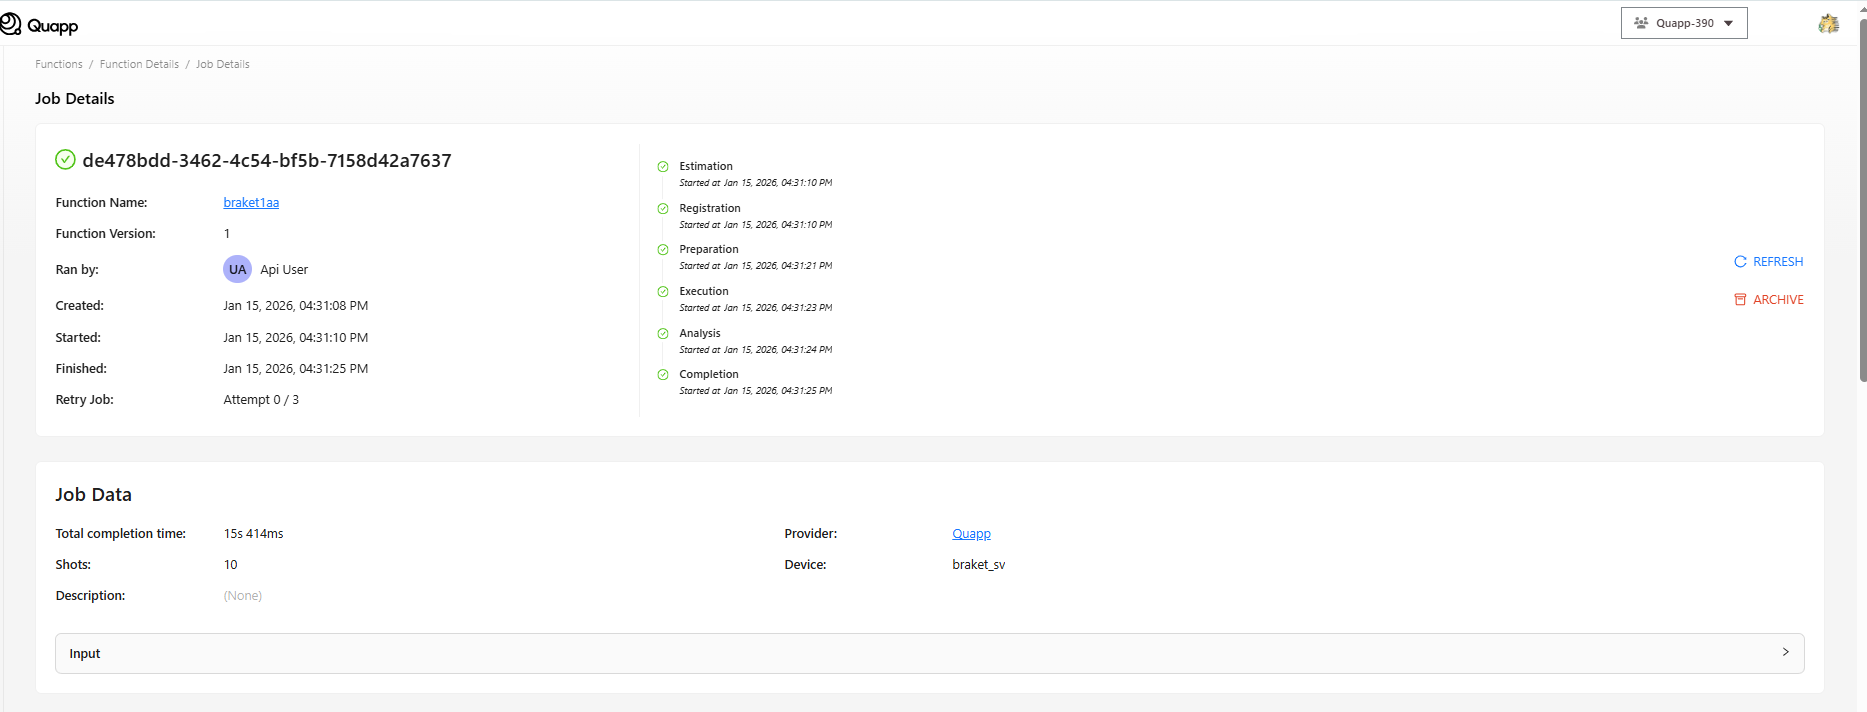Screen dimensions: 1867x712
Task: Navigate to Function Details breadcrumb
Action: (x=139, y=64)
